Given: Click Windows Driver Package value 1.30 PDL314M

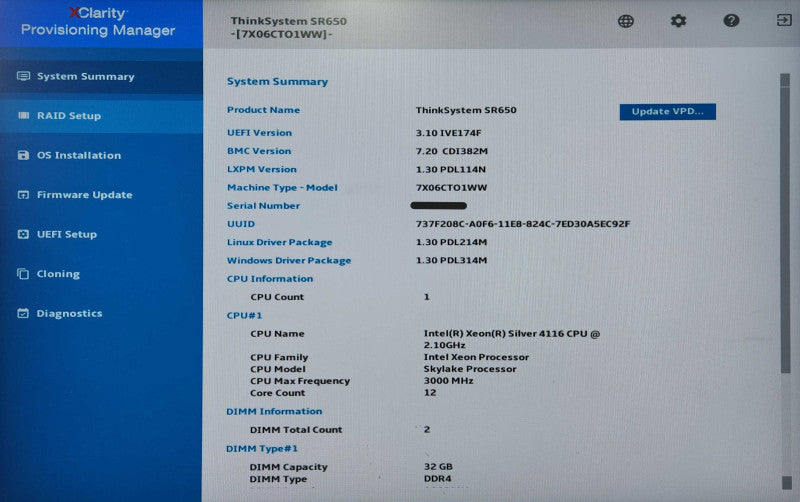Looking at the screenshot, I should (x=451, y=260).
